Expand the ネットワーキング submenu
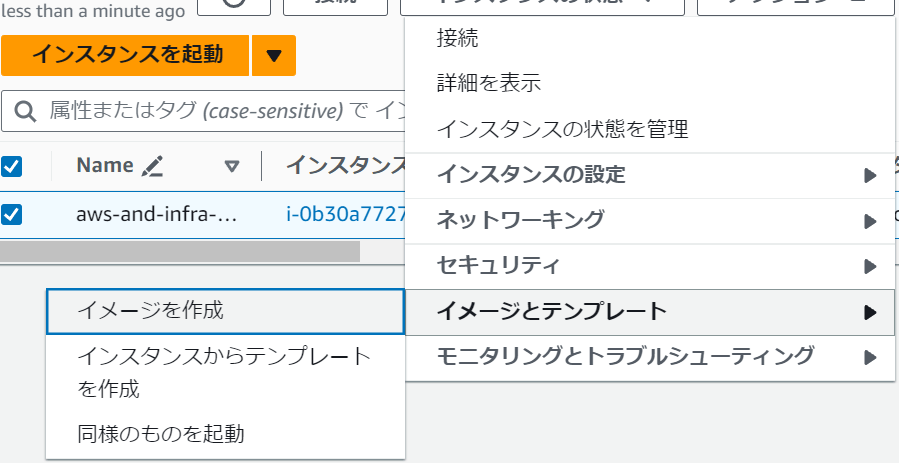Image resolution: width=899 pixels, height=463 pixels. pyautogui.click(x=650, y=221)
